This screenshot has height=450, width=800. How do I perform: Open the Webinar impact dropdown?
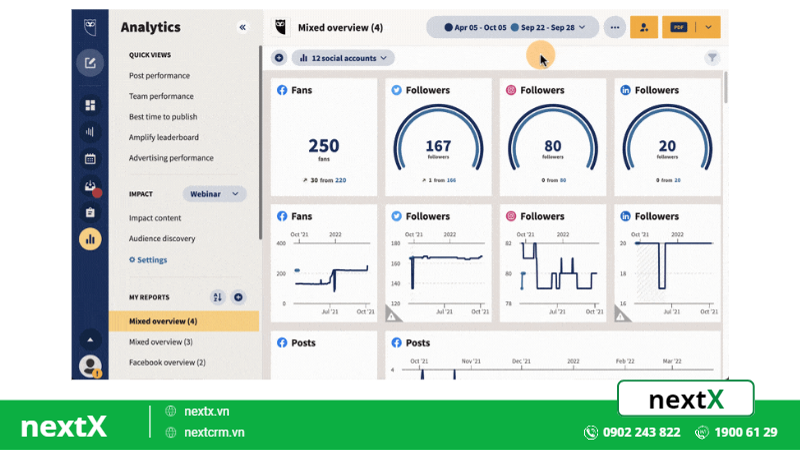(x=214, y=193)
